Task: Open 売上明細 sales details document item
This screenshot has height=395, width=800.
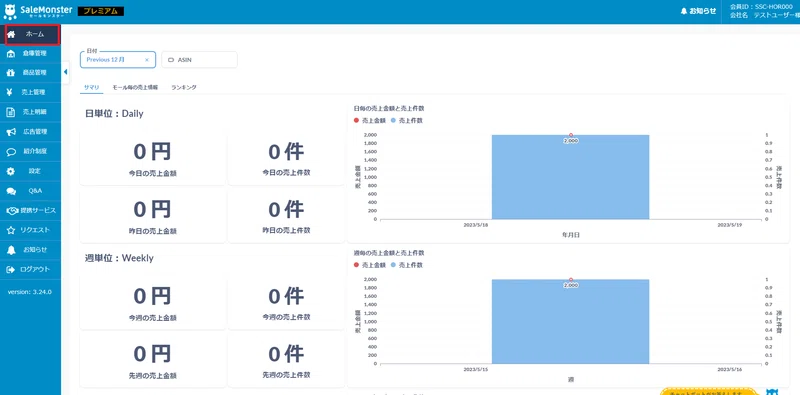Action: click(31, 112)
